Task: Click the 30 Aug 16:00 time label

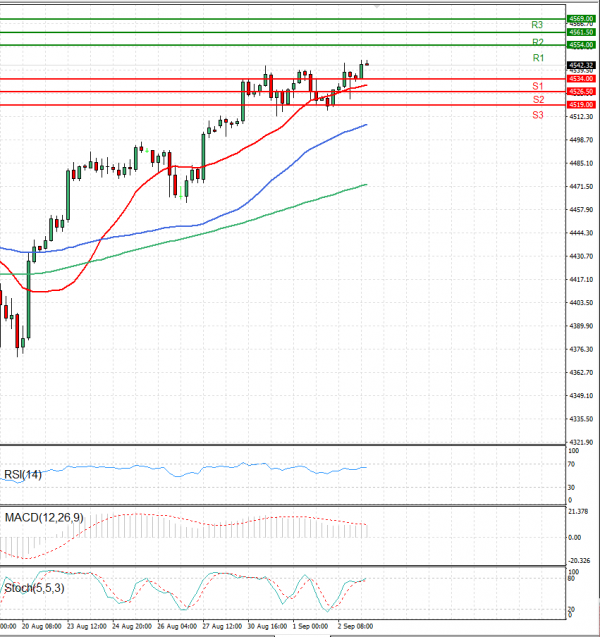Action: pyautogui.click(x=267, y=626)
